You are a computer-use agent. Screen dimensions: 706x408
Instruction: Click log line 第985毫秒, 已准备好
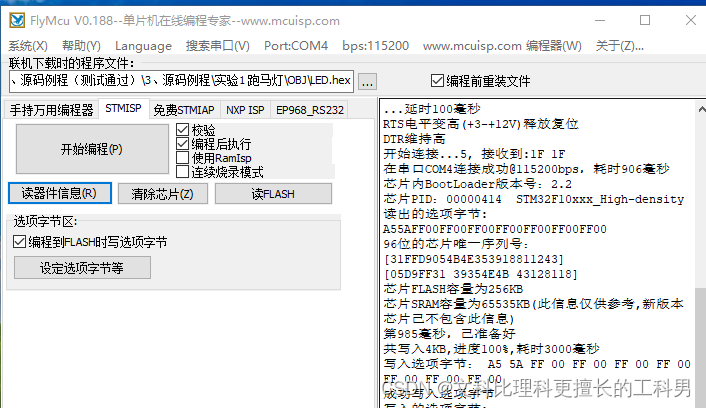[x=449, y=334]
